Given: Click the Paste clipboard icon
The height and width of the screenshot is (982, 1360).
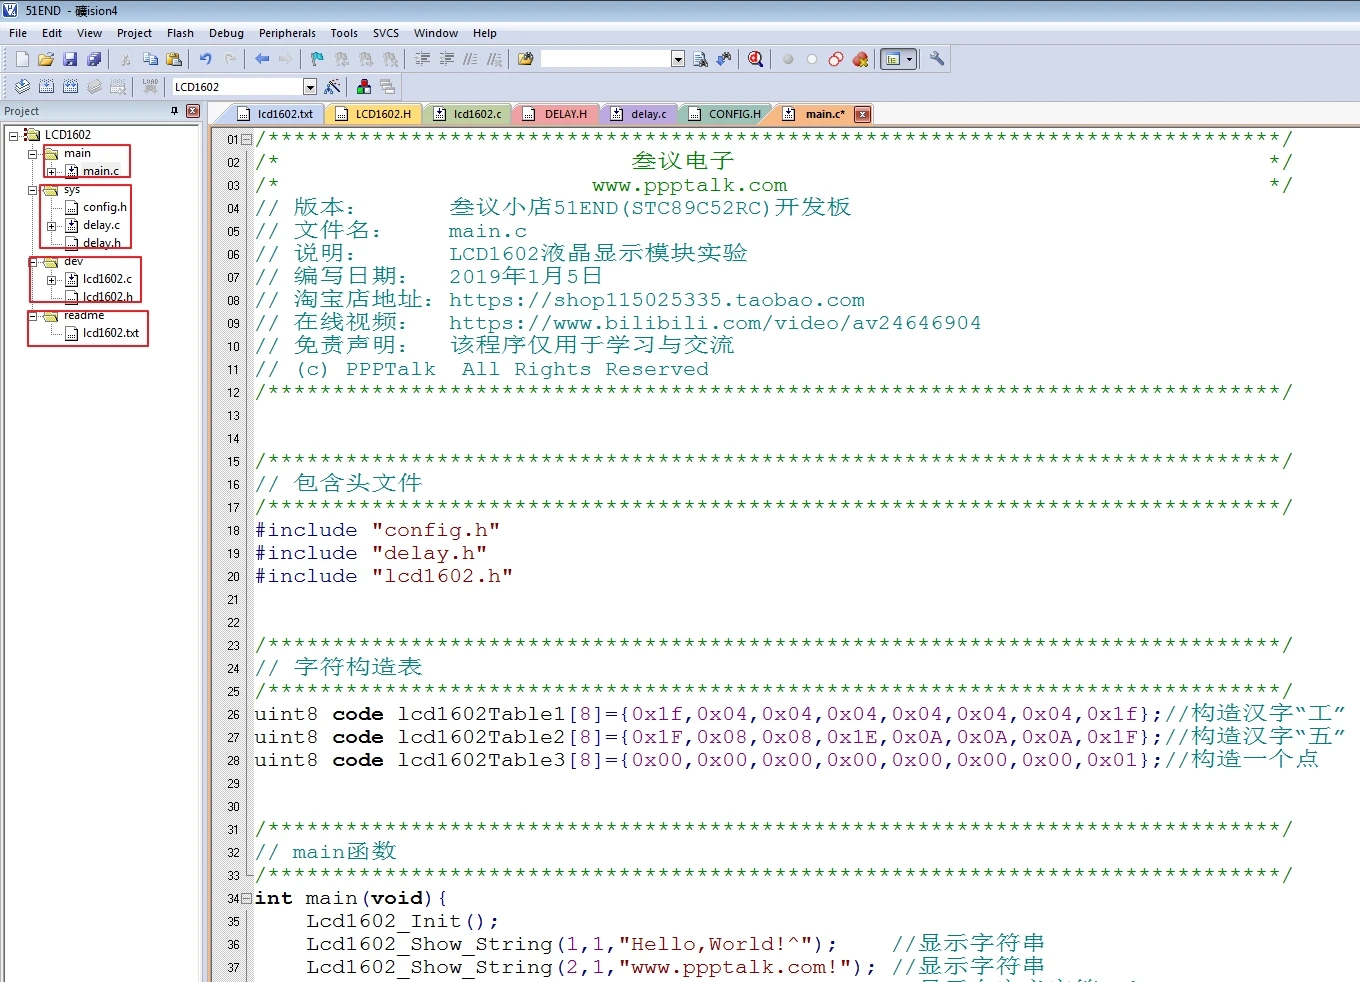Looking at the screenshot, I should (174, 59).
